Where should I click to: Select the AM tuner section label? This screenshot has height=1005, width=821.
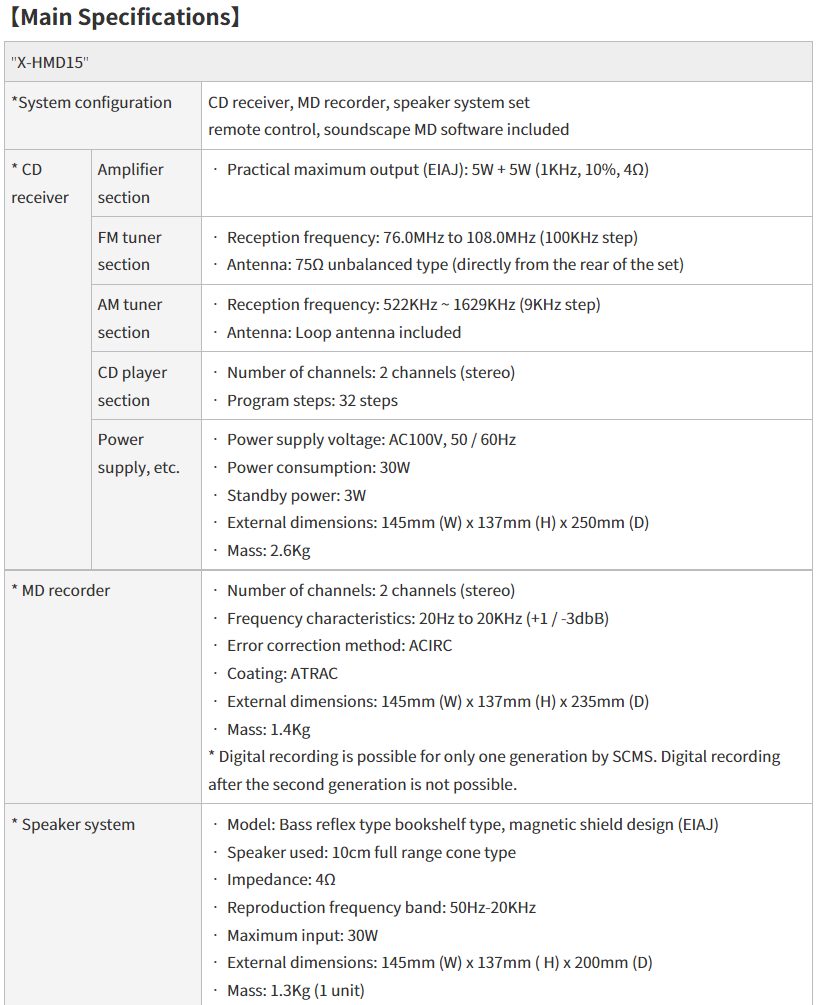(129, 319)
